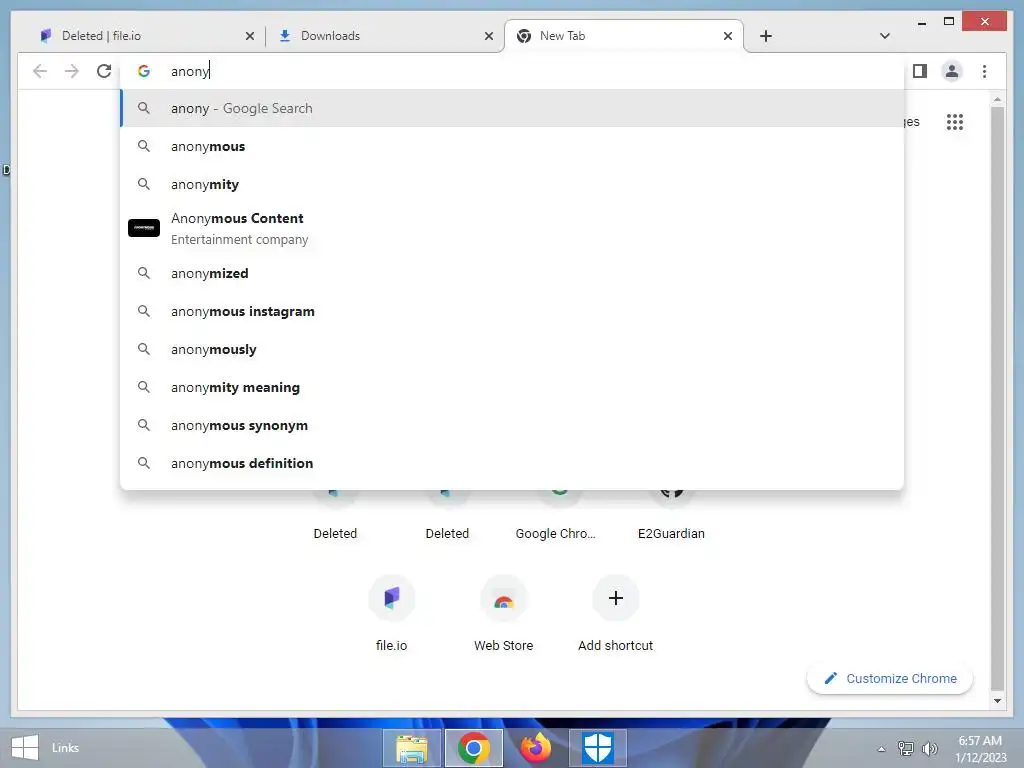
Task: Click the address bar containing 'anony'
Action: click(x=512, y=71)
